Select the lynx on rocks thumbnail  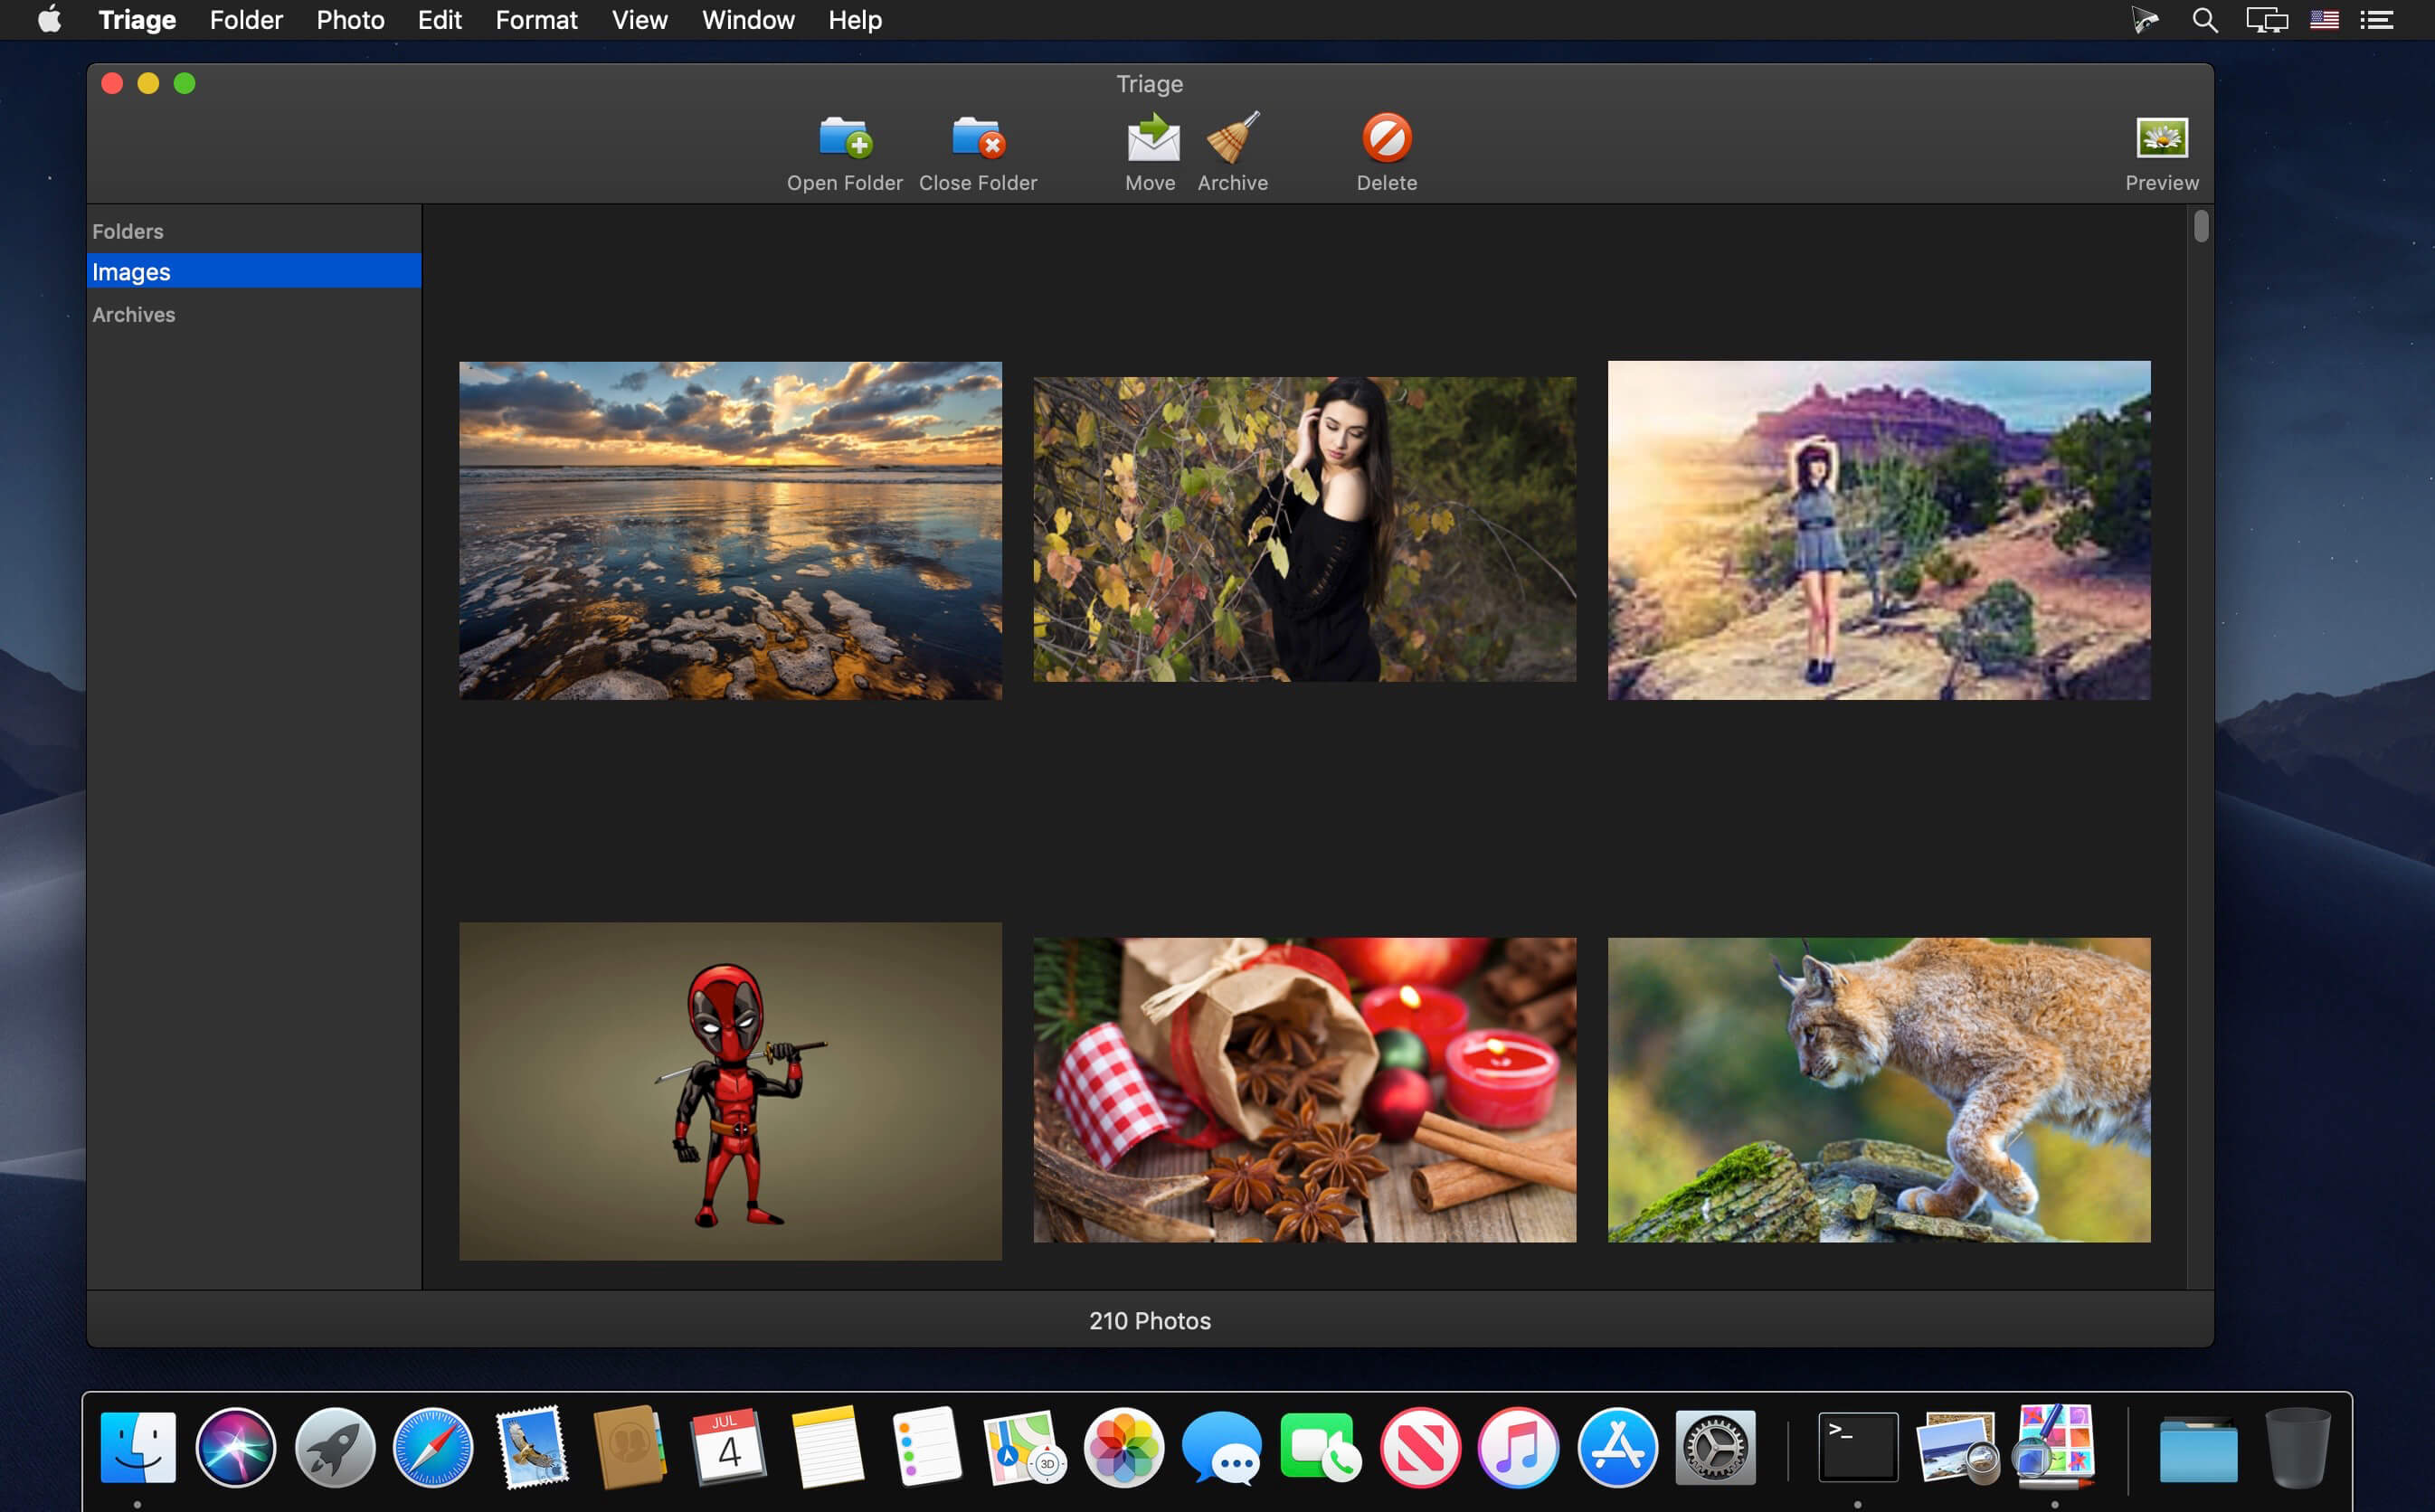[1879, 1090]
